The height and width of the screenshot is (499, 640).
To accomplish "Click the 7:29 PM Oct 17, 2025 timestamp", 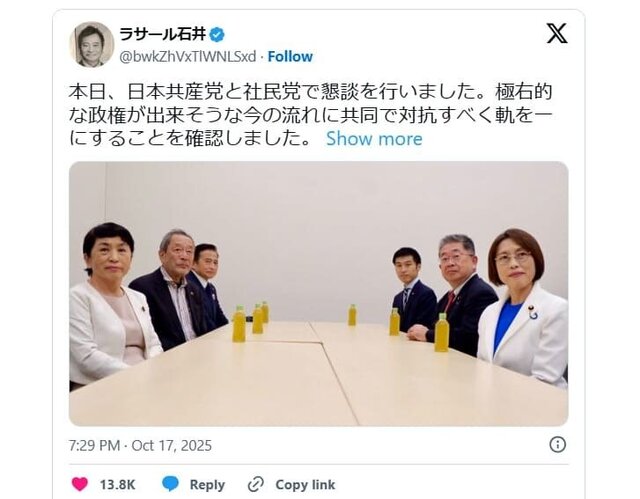I will pos(140,445).
